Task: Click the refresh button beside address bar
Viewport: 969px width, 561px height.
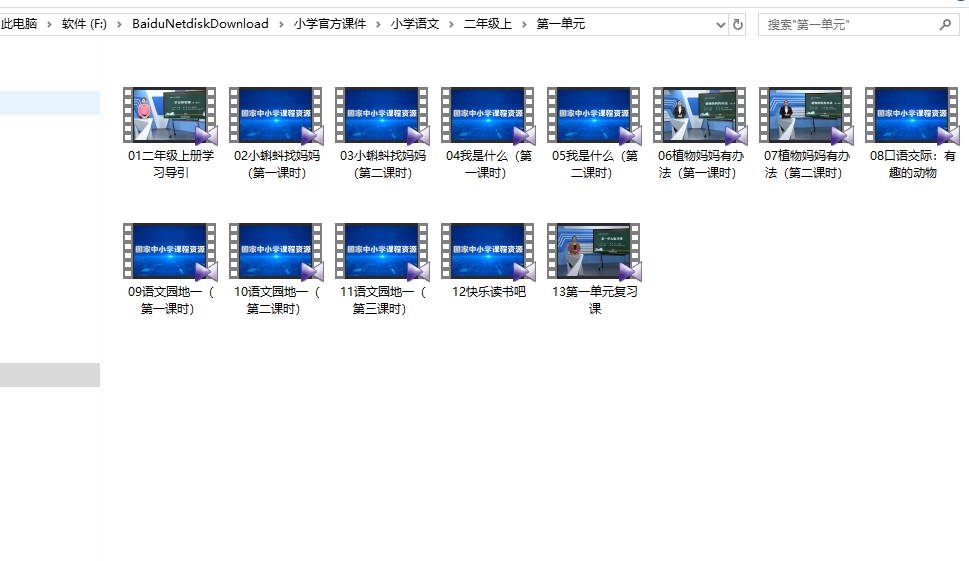Action: tap(738, 24)
